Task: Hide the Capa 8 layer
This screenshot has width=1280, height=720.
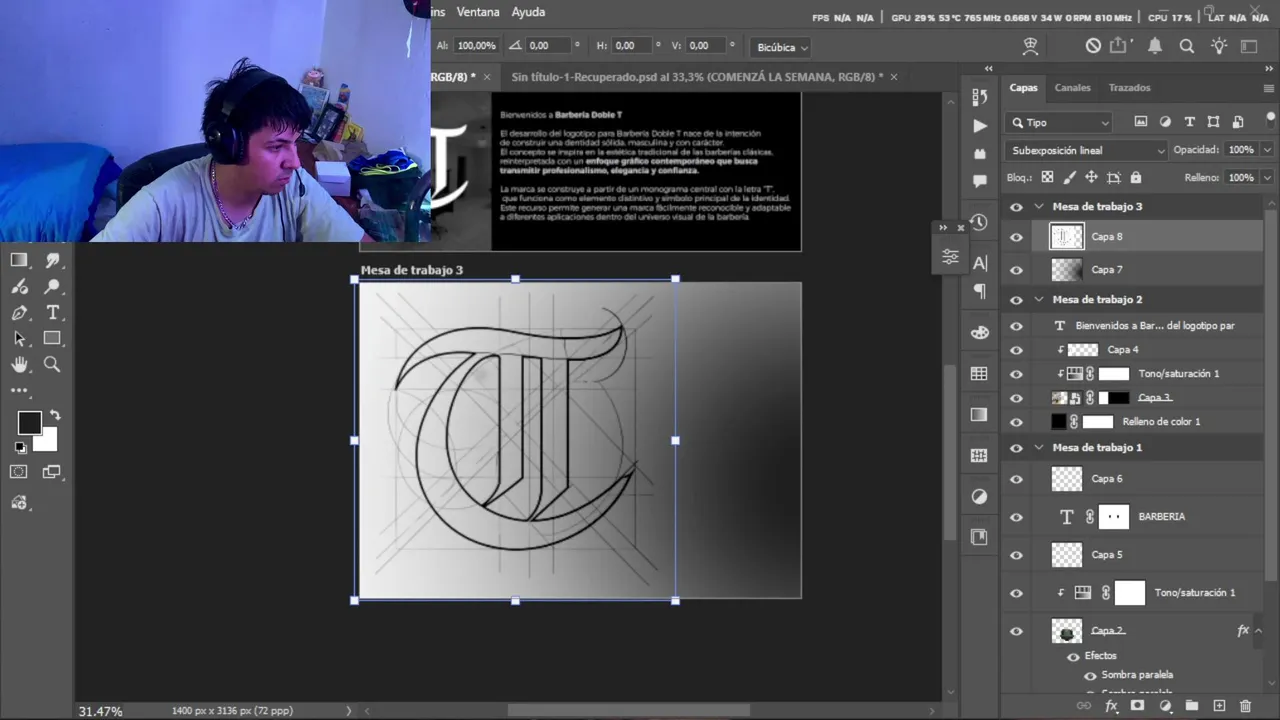Action: pyautogui.click(x=1017, y=237)
